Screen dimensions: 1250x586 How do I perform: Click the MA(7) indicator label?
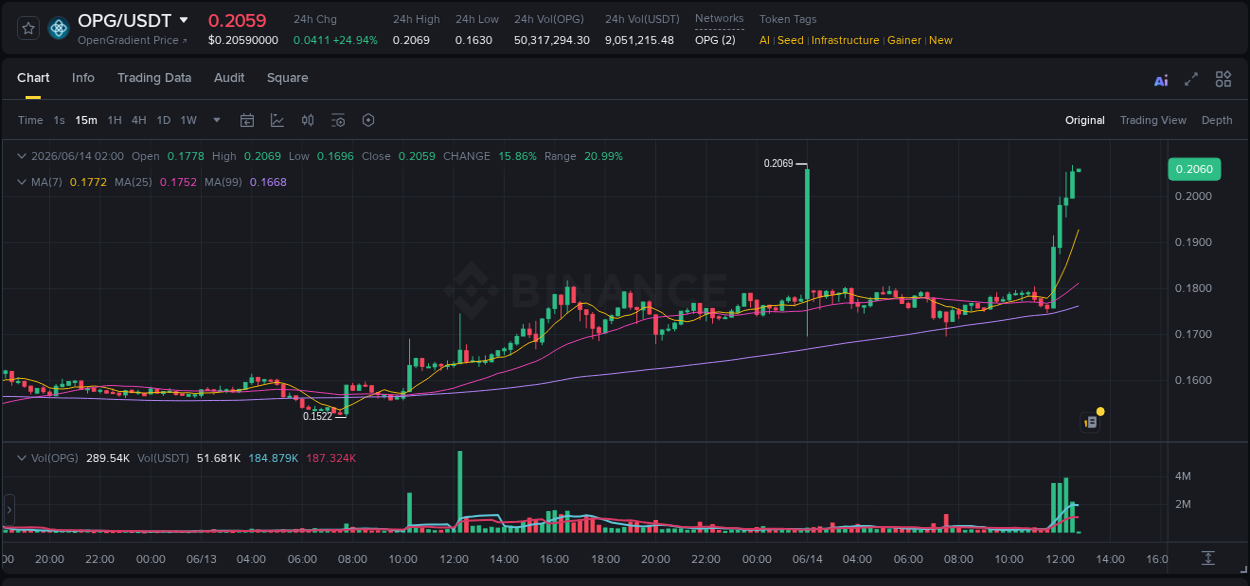pyautogui.click(x=46, y=182)
